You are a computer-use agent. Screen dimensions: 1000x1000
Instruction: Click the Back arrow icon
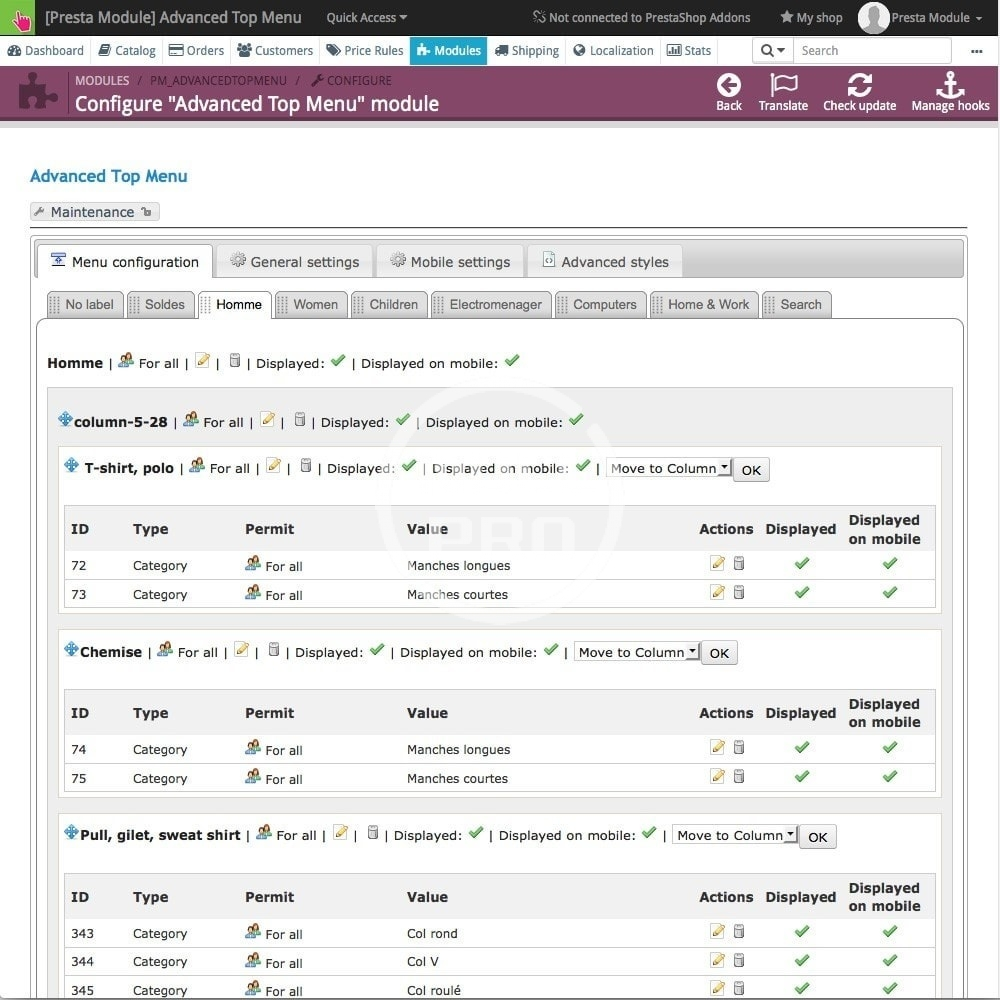[x=729, y=86]
